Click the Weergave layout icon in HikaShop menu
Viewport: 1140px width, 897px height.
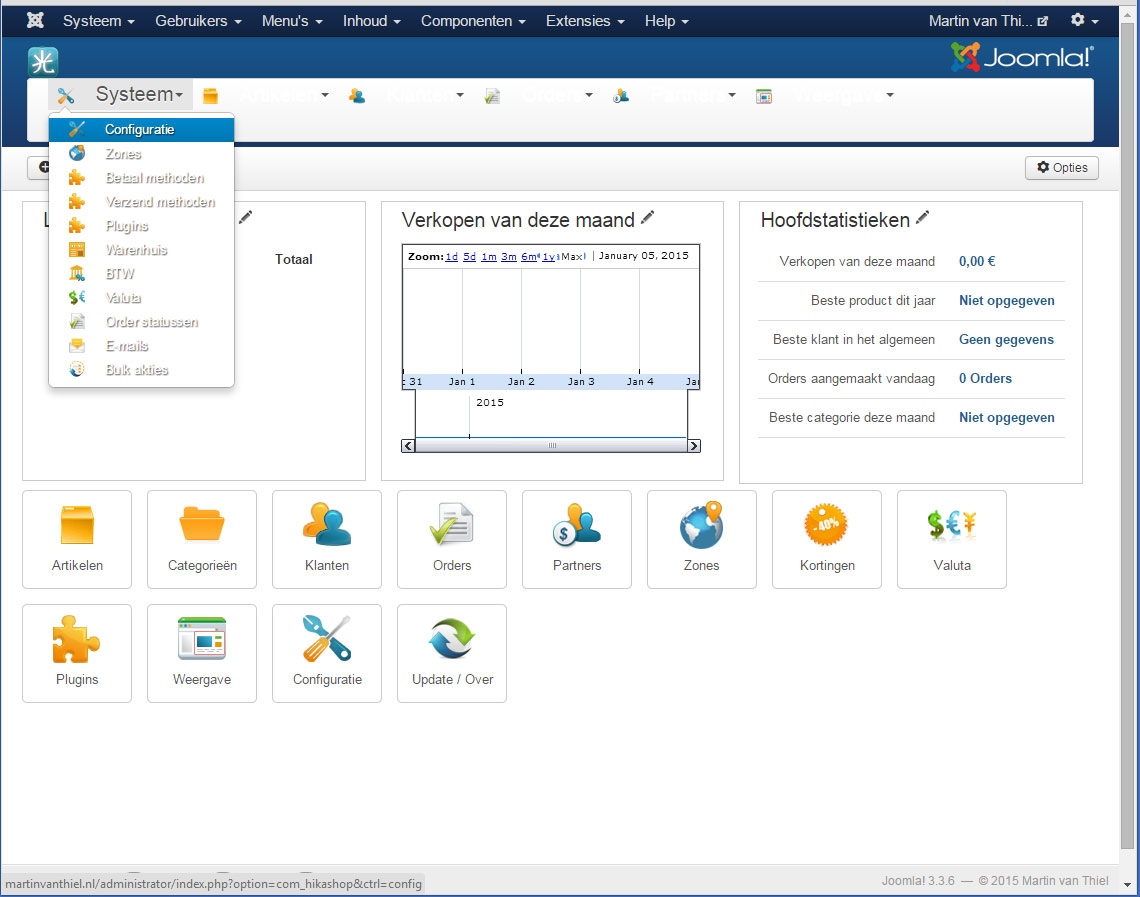[763, 96]
